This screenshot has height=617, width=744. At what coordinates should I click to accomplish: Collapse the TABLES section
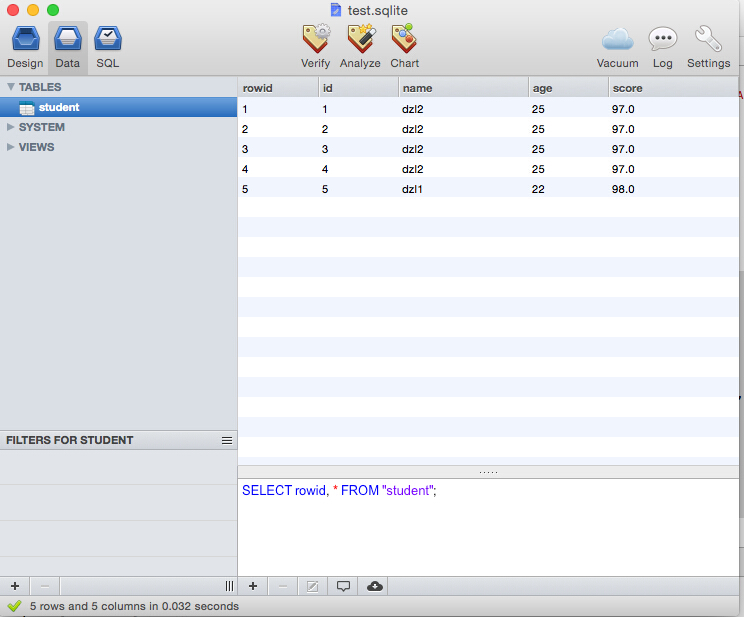pyautogui.click(x=10, y=87)
